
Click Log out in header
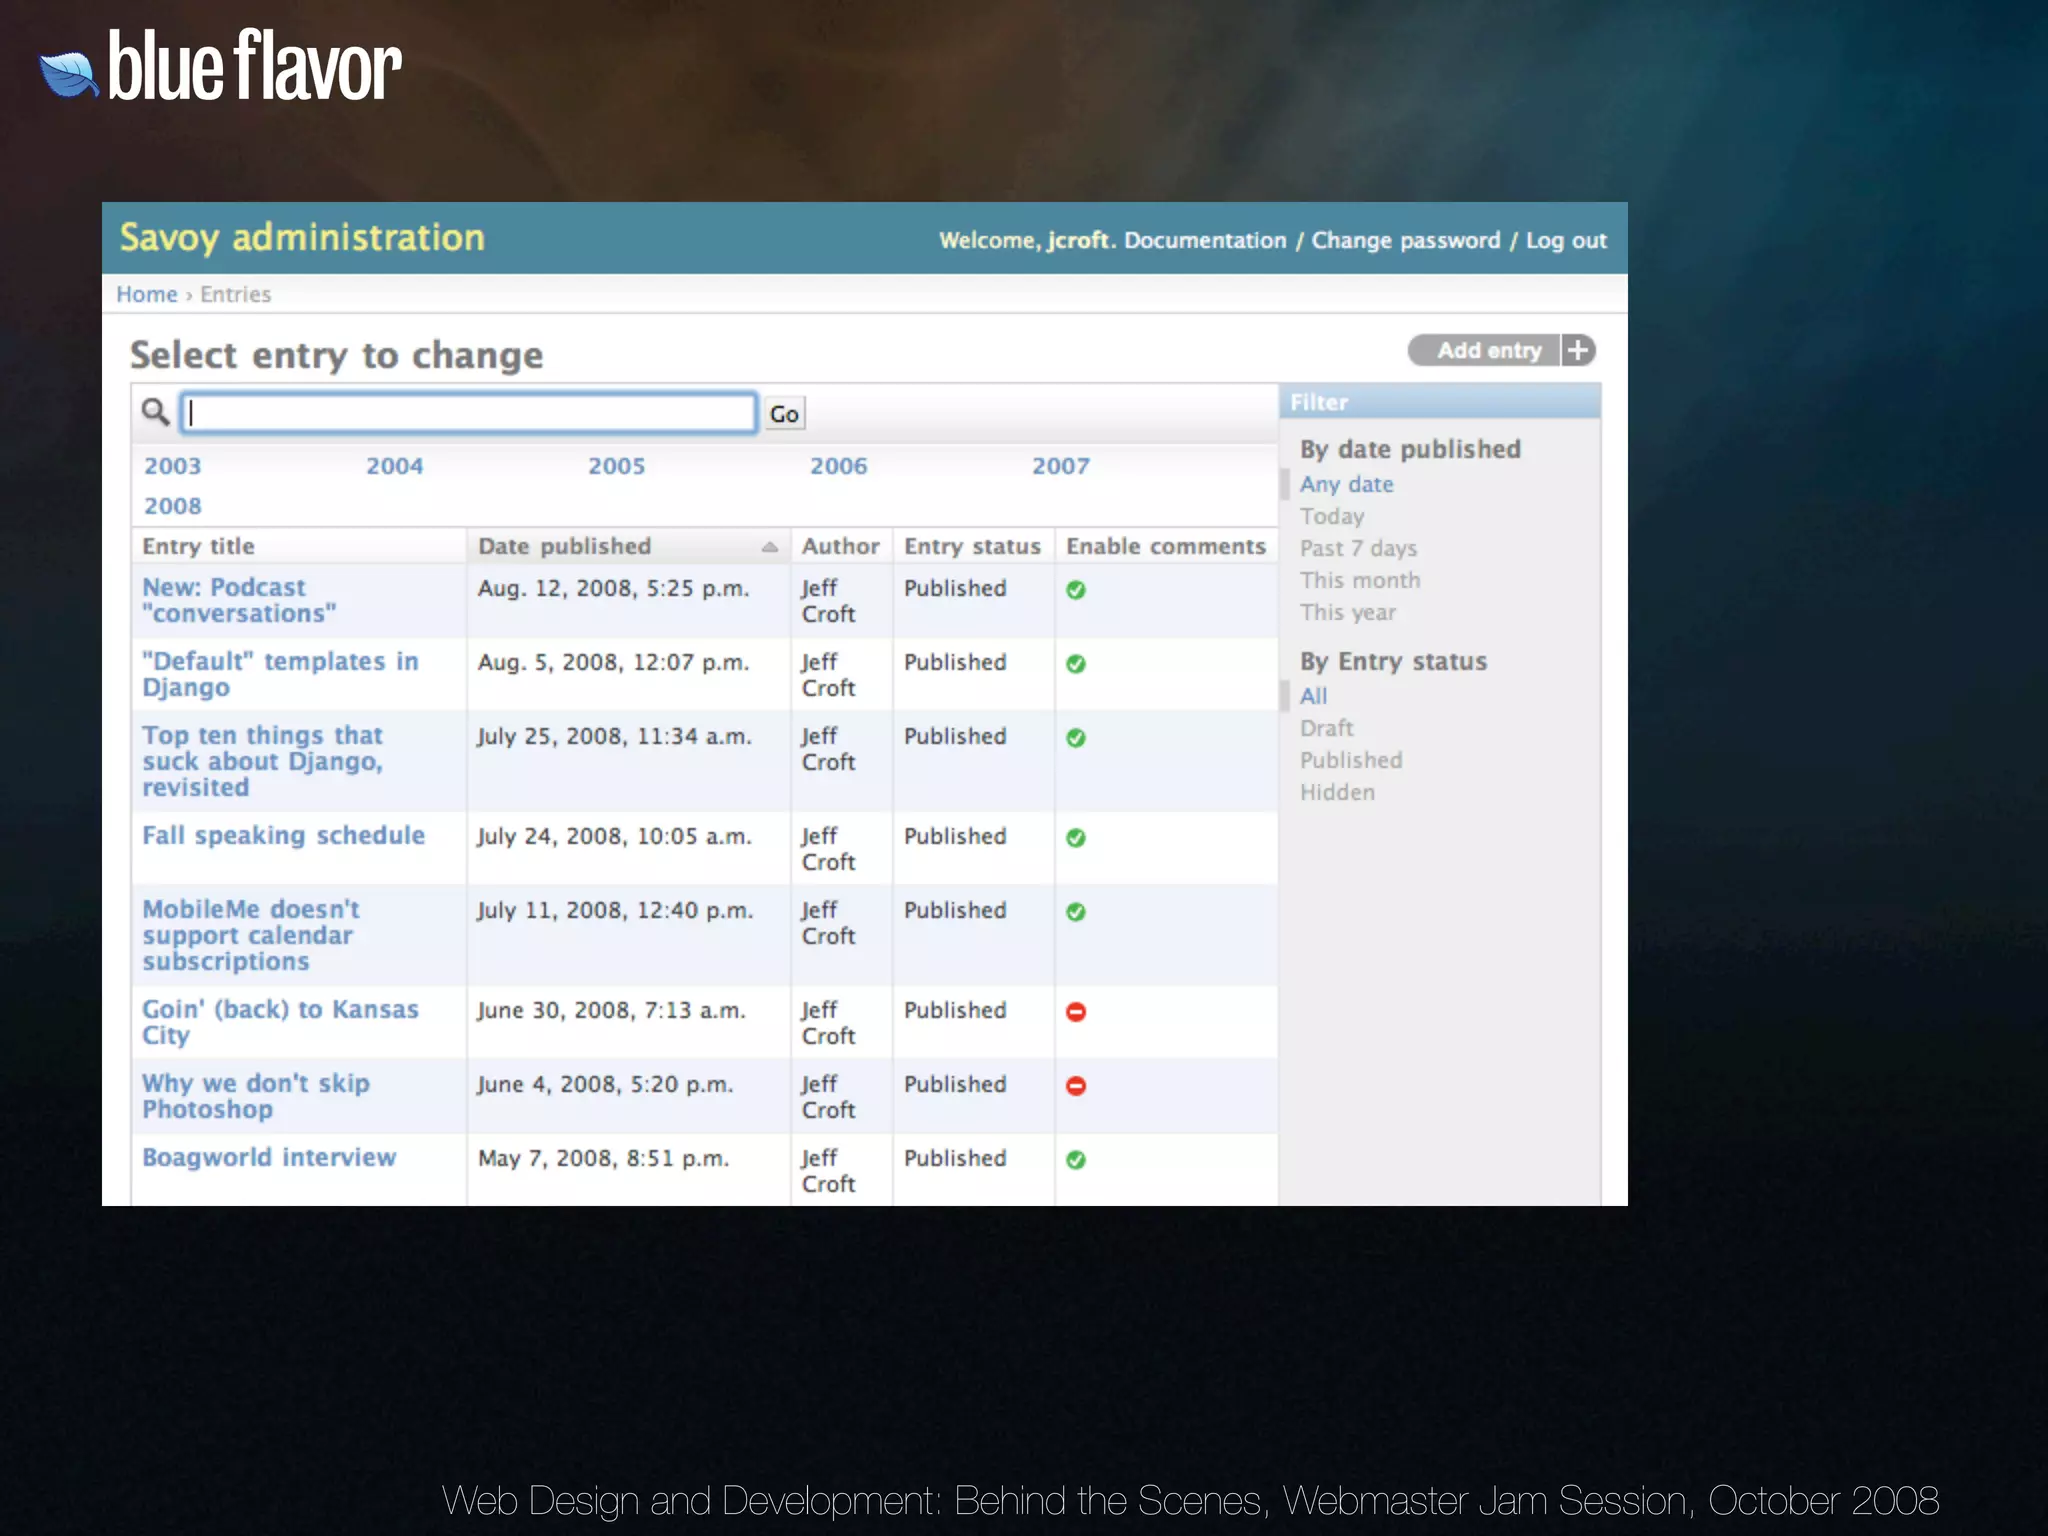pos(1565,241)
